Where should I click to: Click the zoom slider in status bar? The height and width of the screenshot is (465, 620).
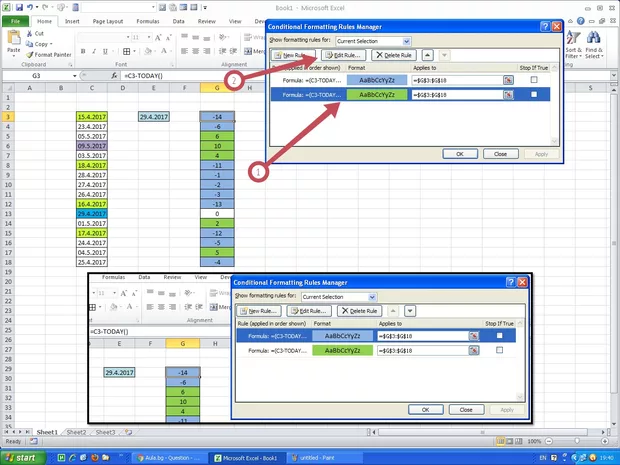577,441
